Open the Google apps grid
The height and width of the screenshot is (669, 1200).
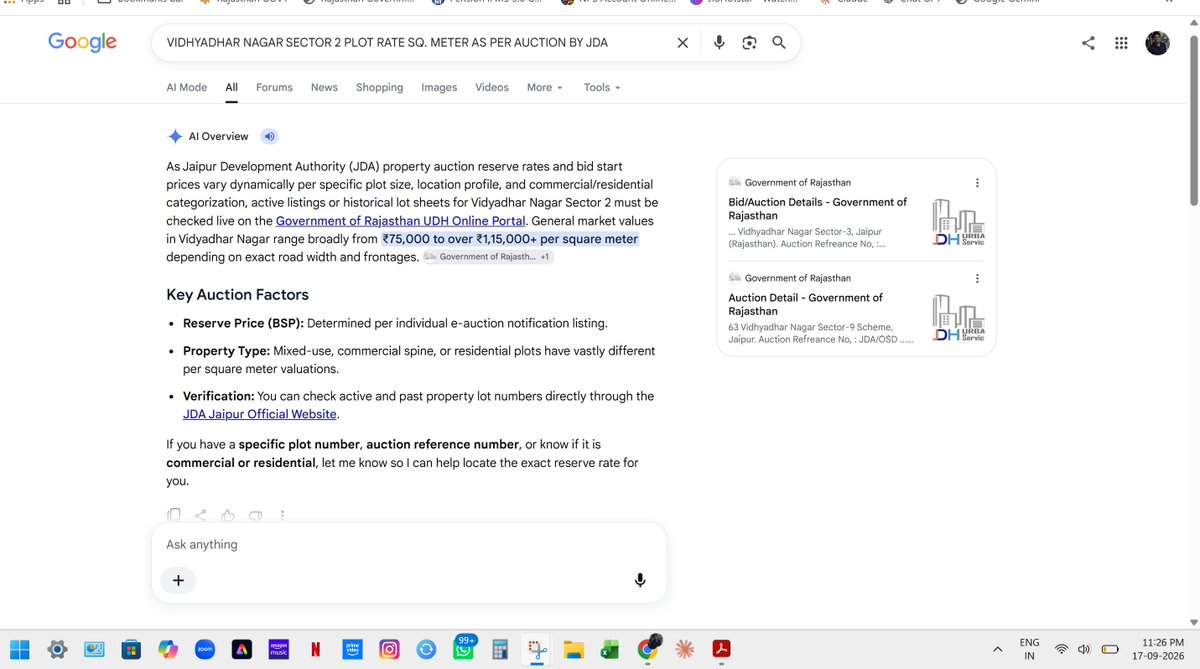pos(1121,43)
